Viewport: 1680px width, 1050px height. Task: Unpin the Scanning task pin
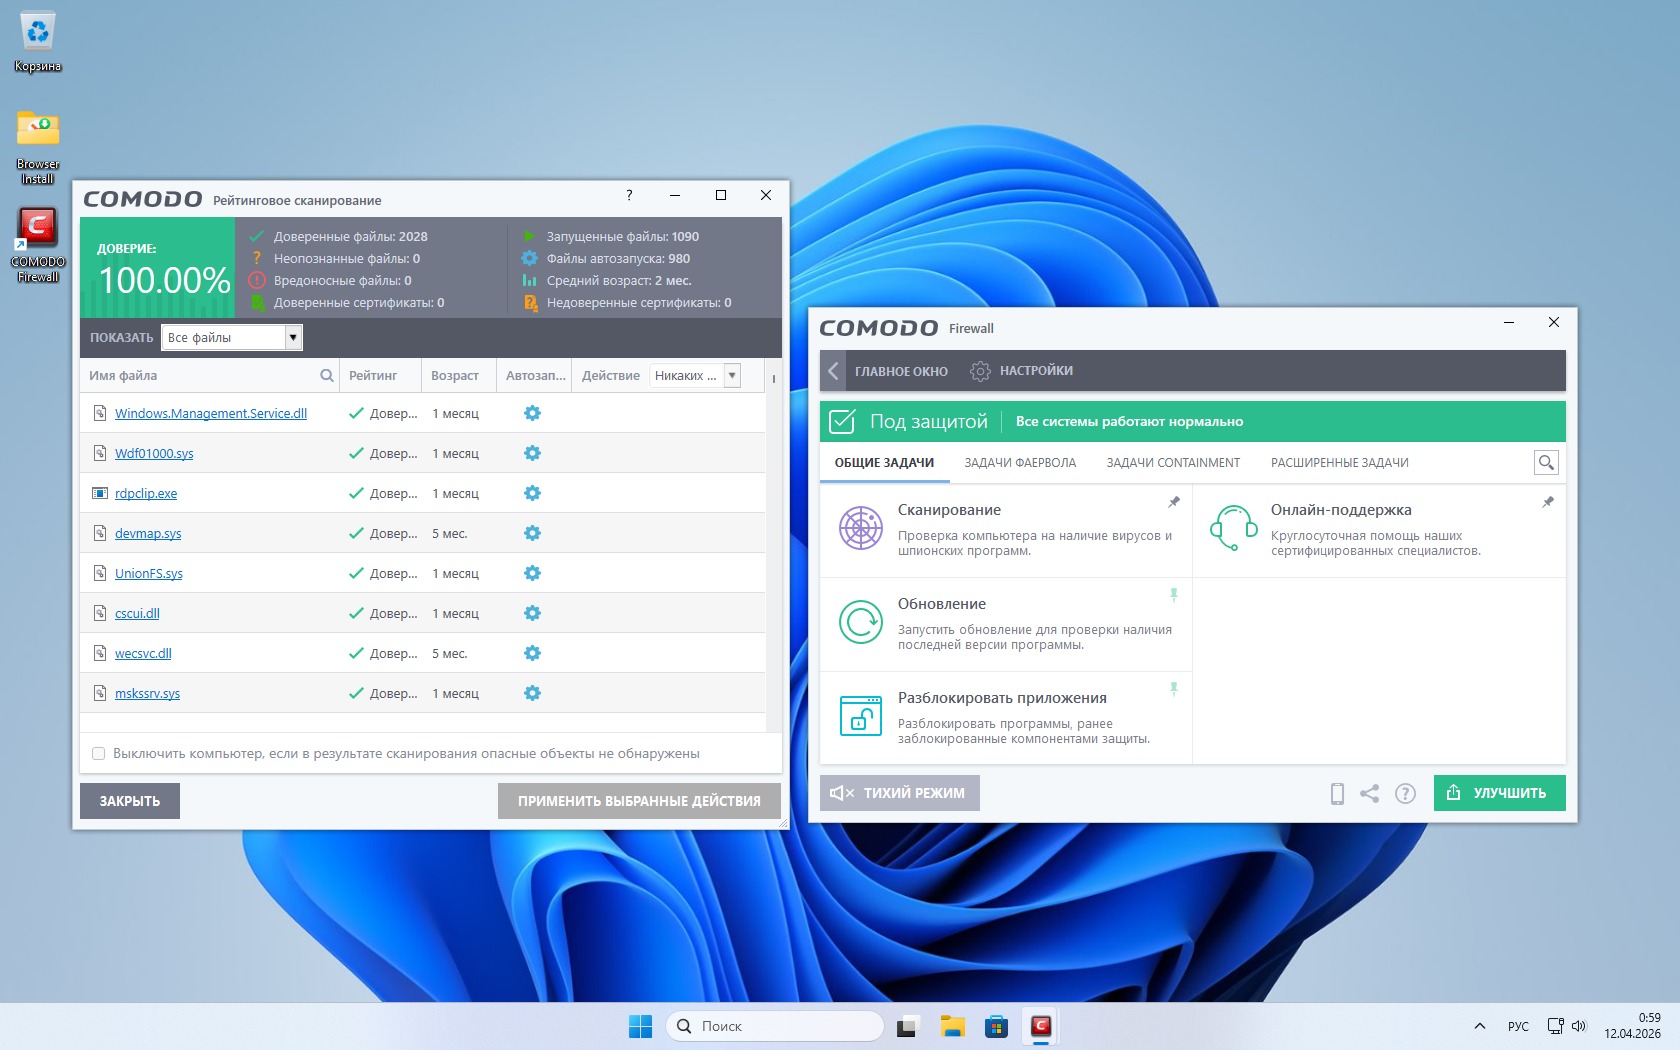point(1174,502)
